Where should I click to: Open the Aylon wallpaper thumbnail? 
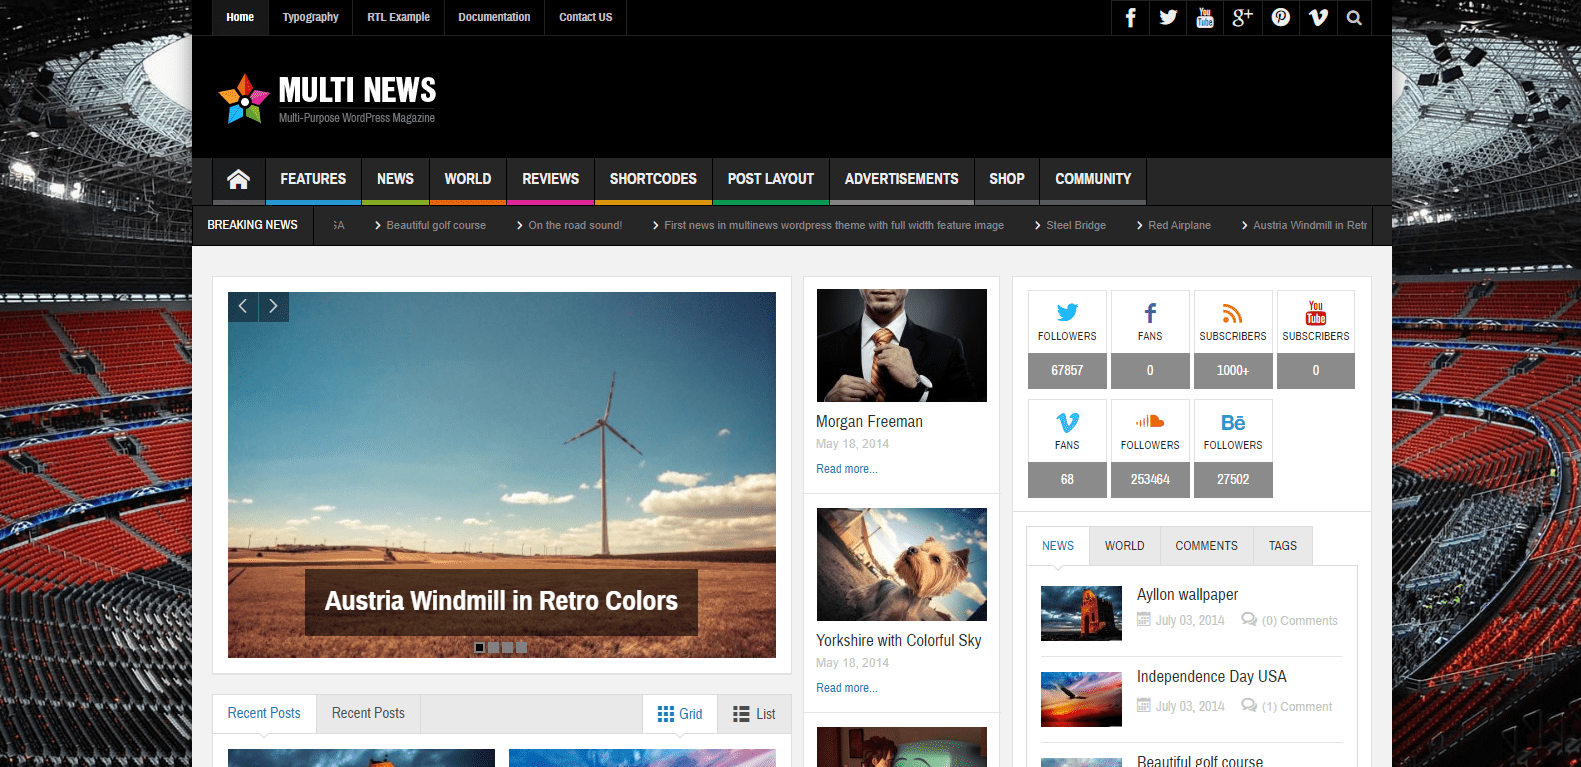click(x=1081, y=613)
